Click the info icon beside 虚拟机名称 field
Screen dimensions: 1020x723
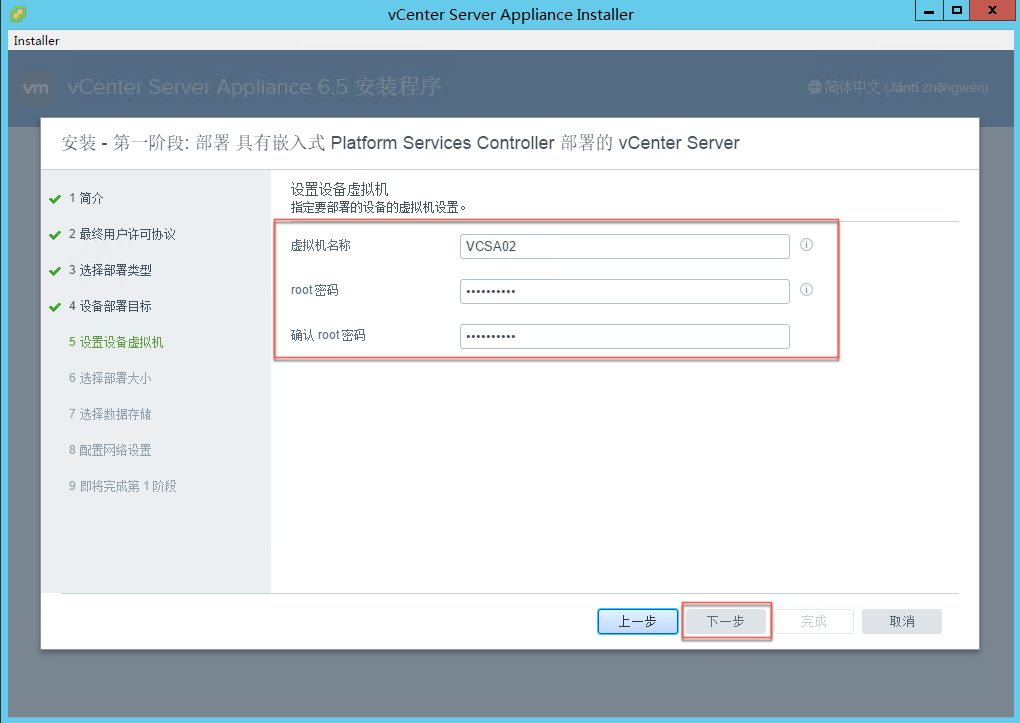pyautogui.click(x=806, y=245)
